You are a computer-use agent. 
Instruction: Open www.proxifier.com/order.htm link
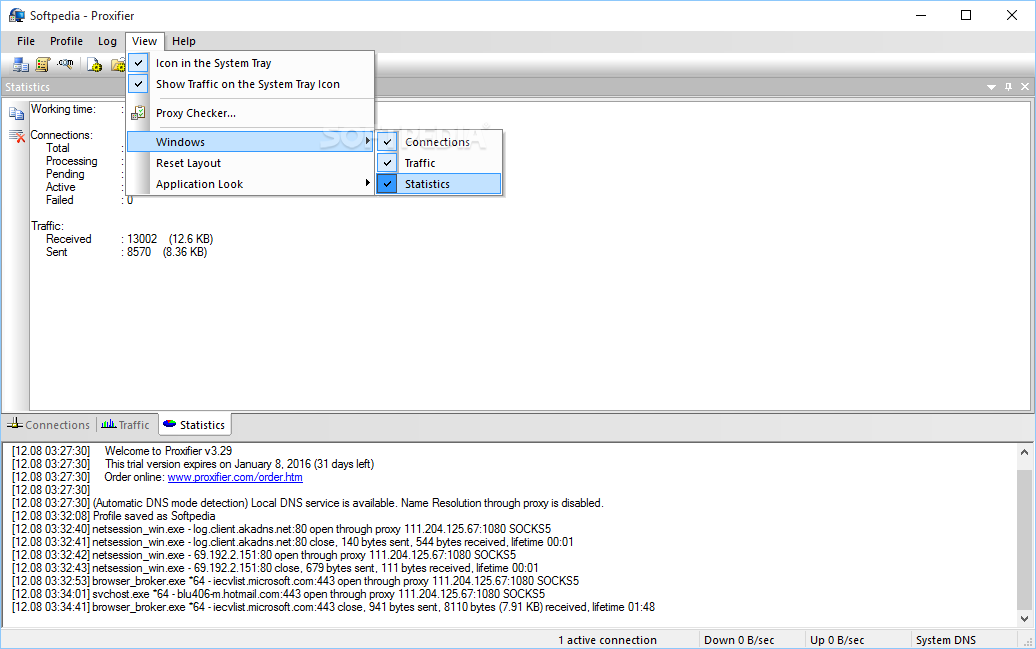tap(235, 477)
